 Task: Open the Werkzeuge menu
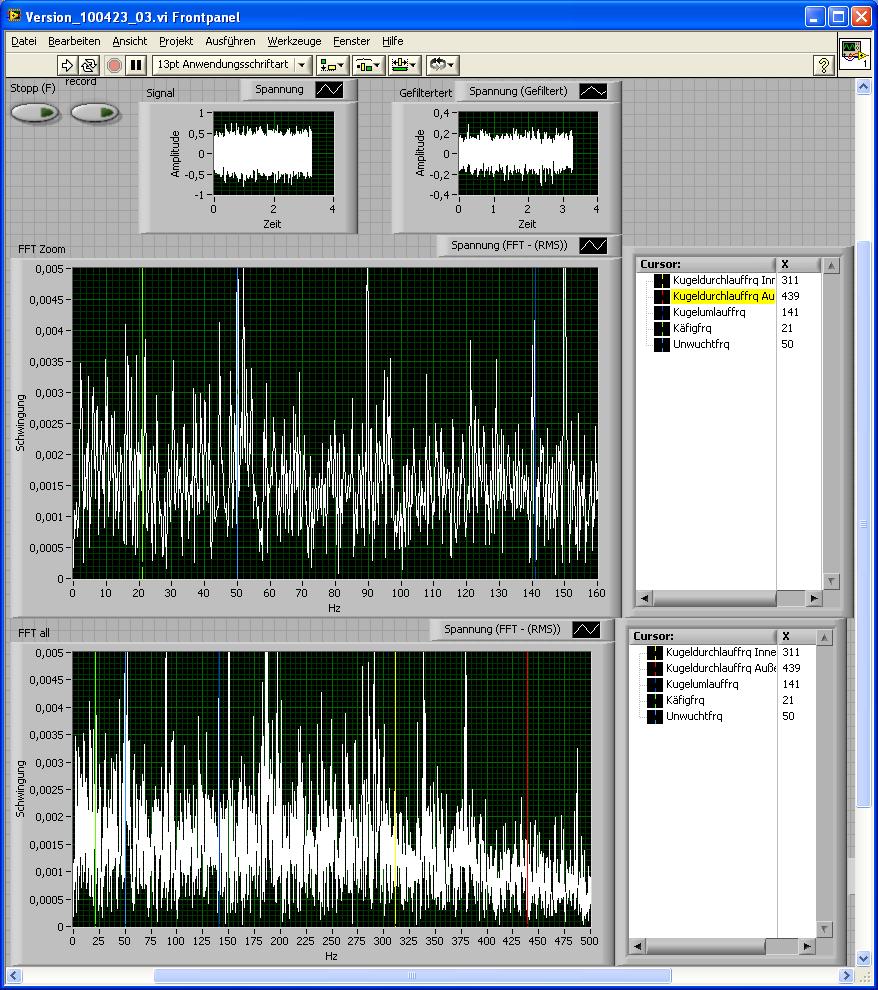coord(294,41)
